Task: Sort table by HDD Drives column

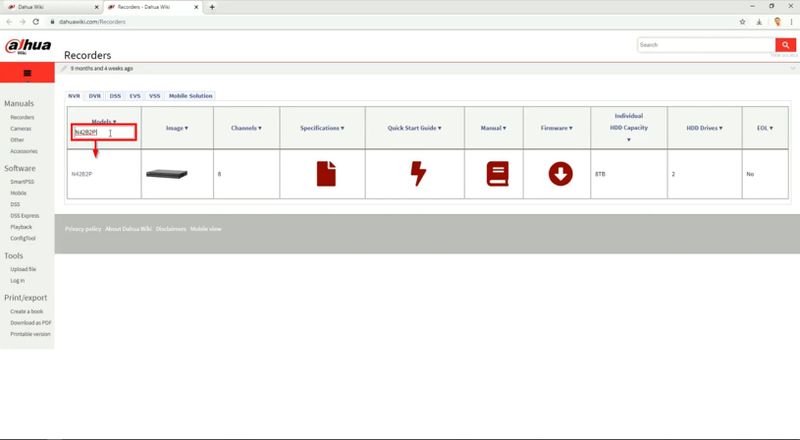Action: pos(704,128)
